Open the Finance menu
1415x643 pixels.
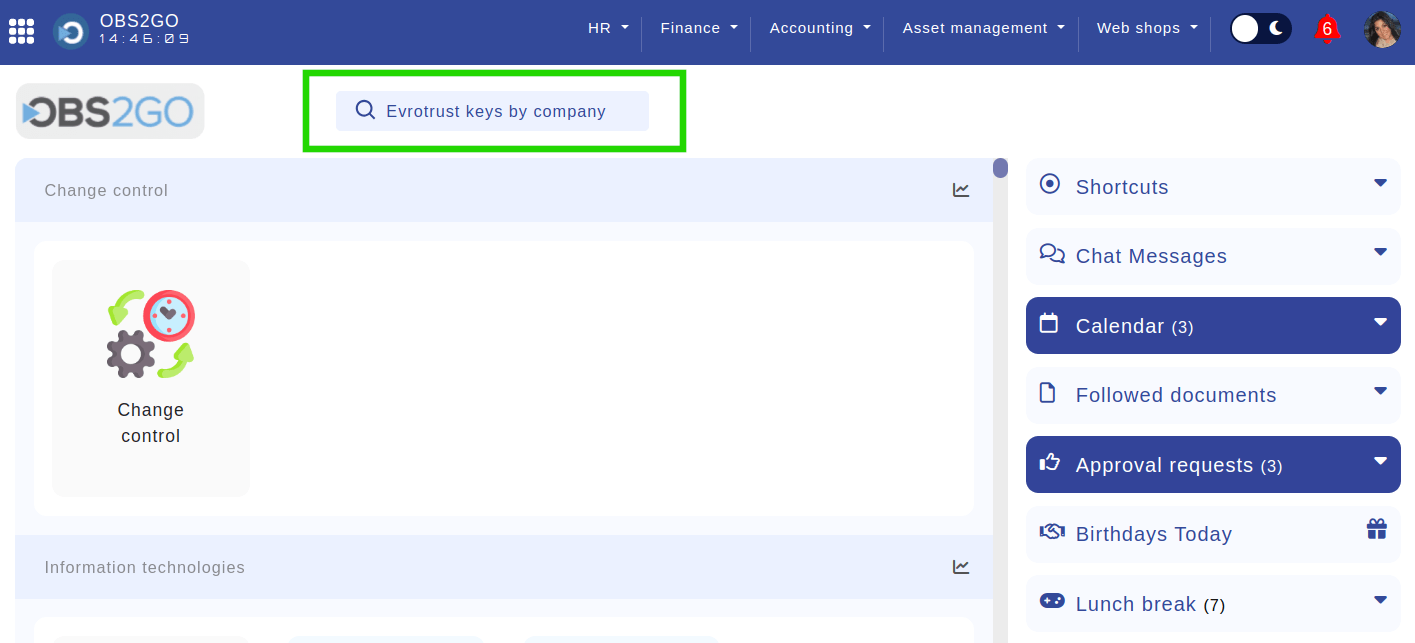click(698, 28)
